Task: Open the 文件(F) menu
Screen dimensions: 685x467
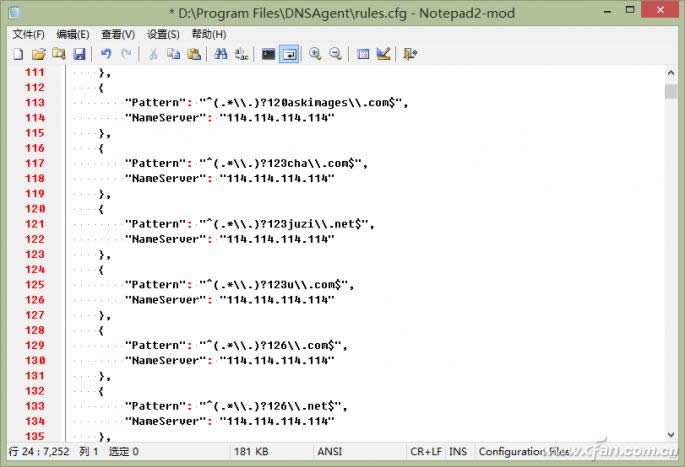Action: (x=29, y=34)
